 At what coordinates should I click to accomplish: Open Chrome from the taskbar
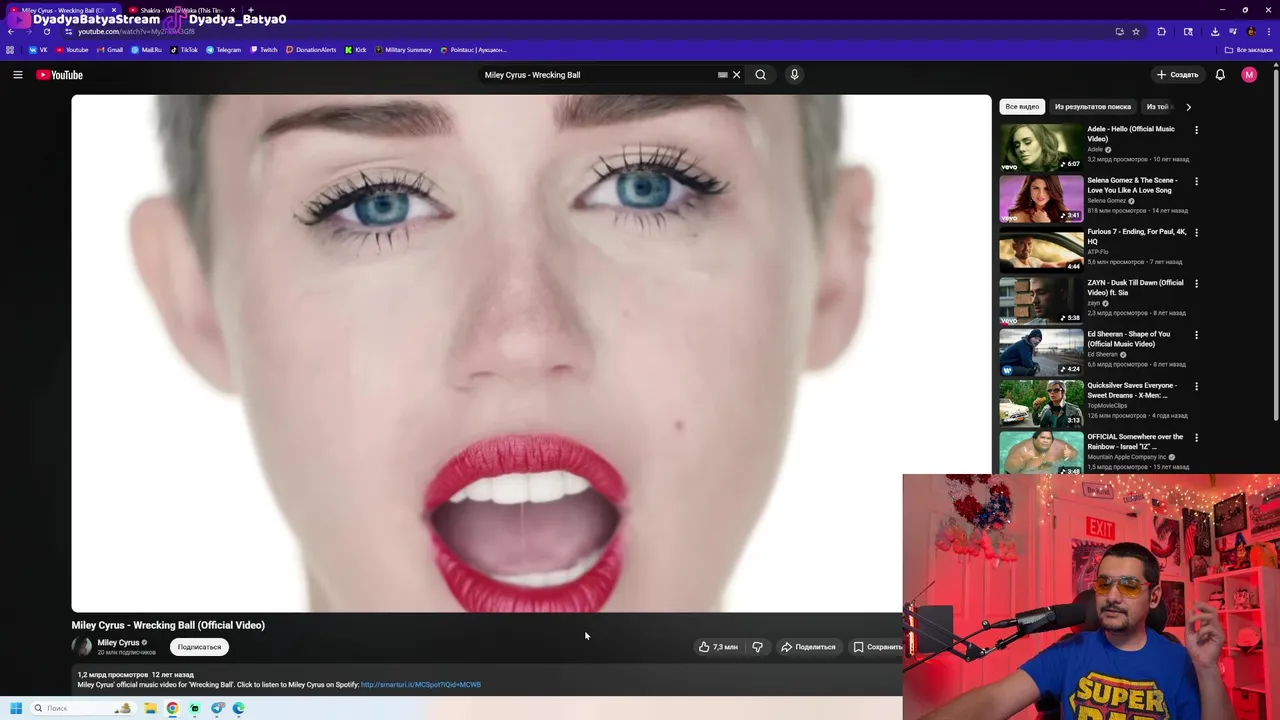pyautogui.click(x=173, y=708)
